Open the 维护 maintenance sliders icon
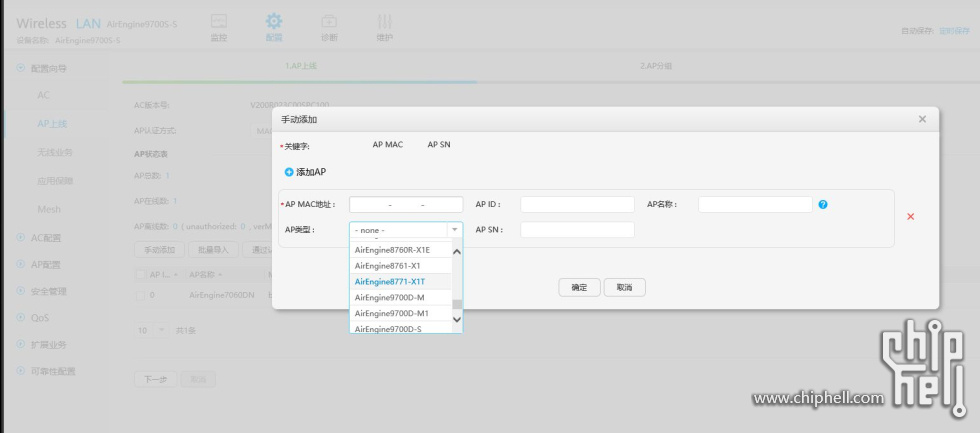This screenshot has width=980, height=433. click(384, 22)
